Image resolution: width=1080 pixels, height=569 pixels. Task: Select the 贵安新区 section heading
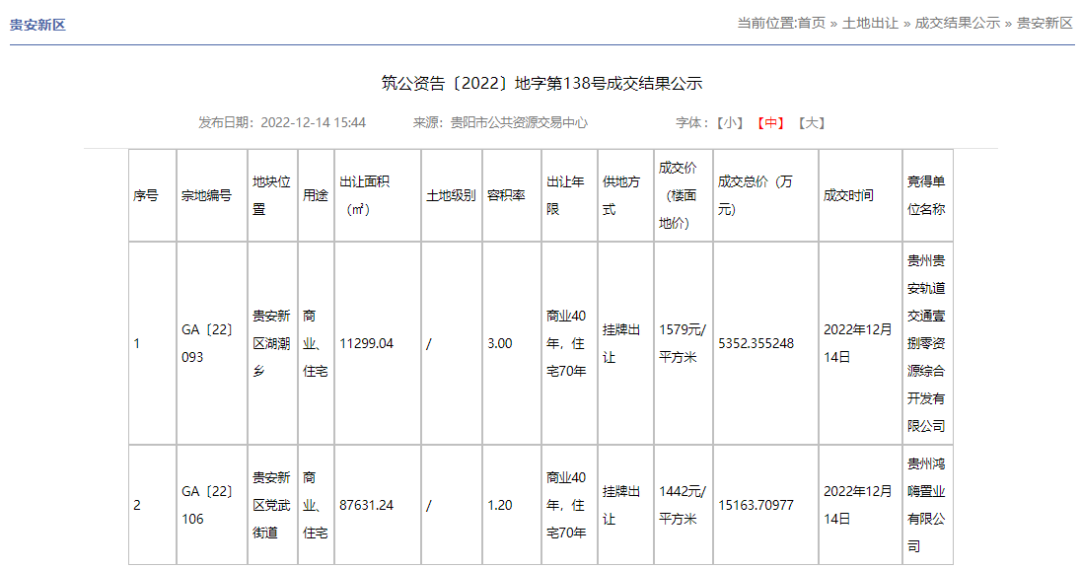pyautogui.click(x=37, y=25)
